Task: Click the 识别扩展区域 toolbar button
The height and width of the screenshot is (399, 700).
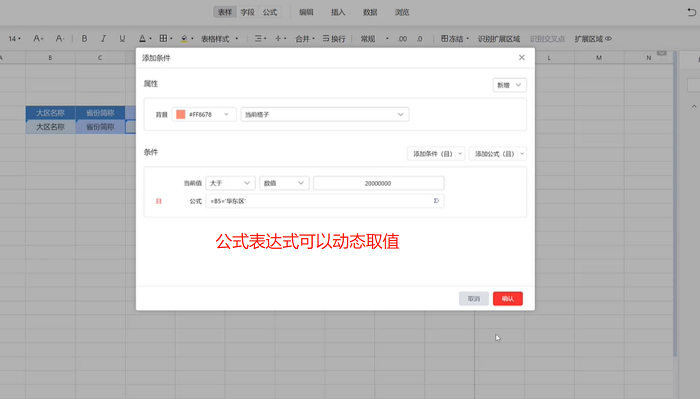Action: click(499, 39)
